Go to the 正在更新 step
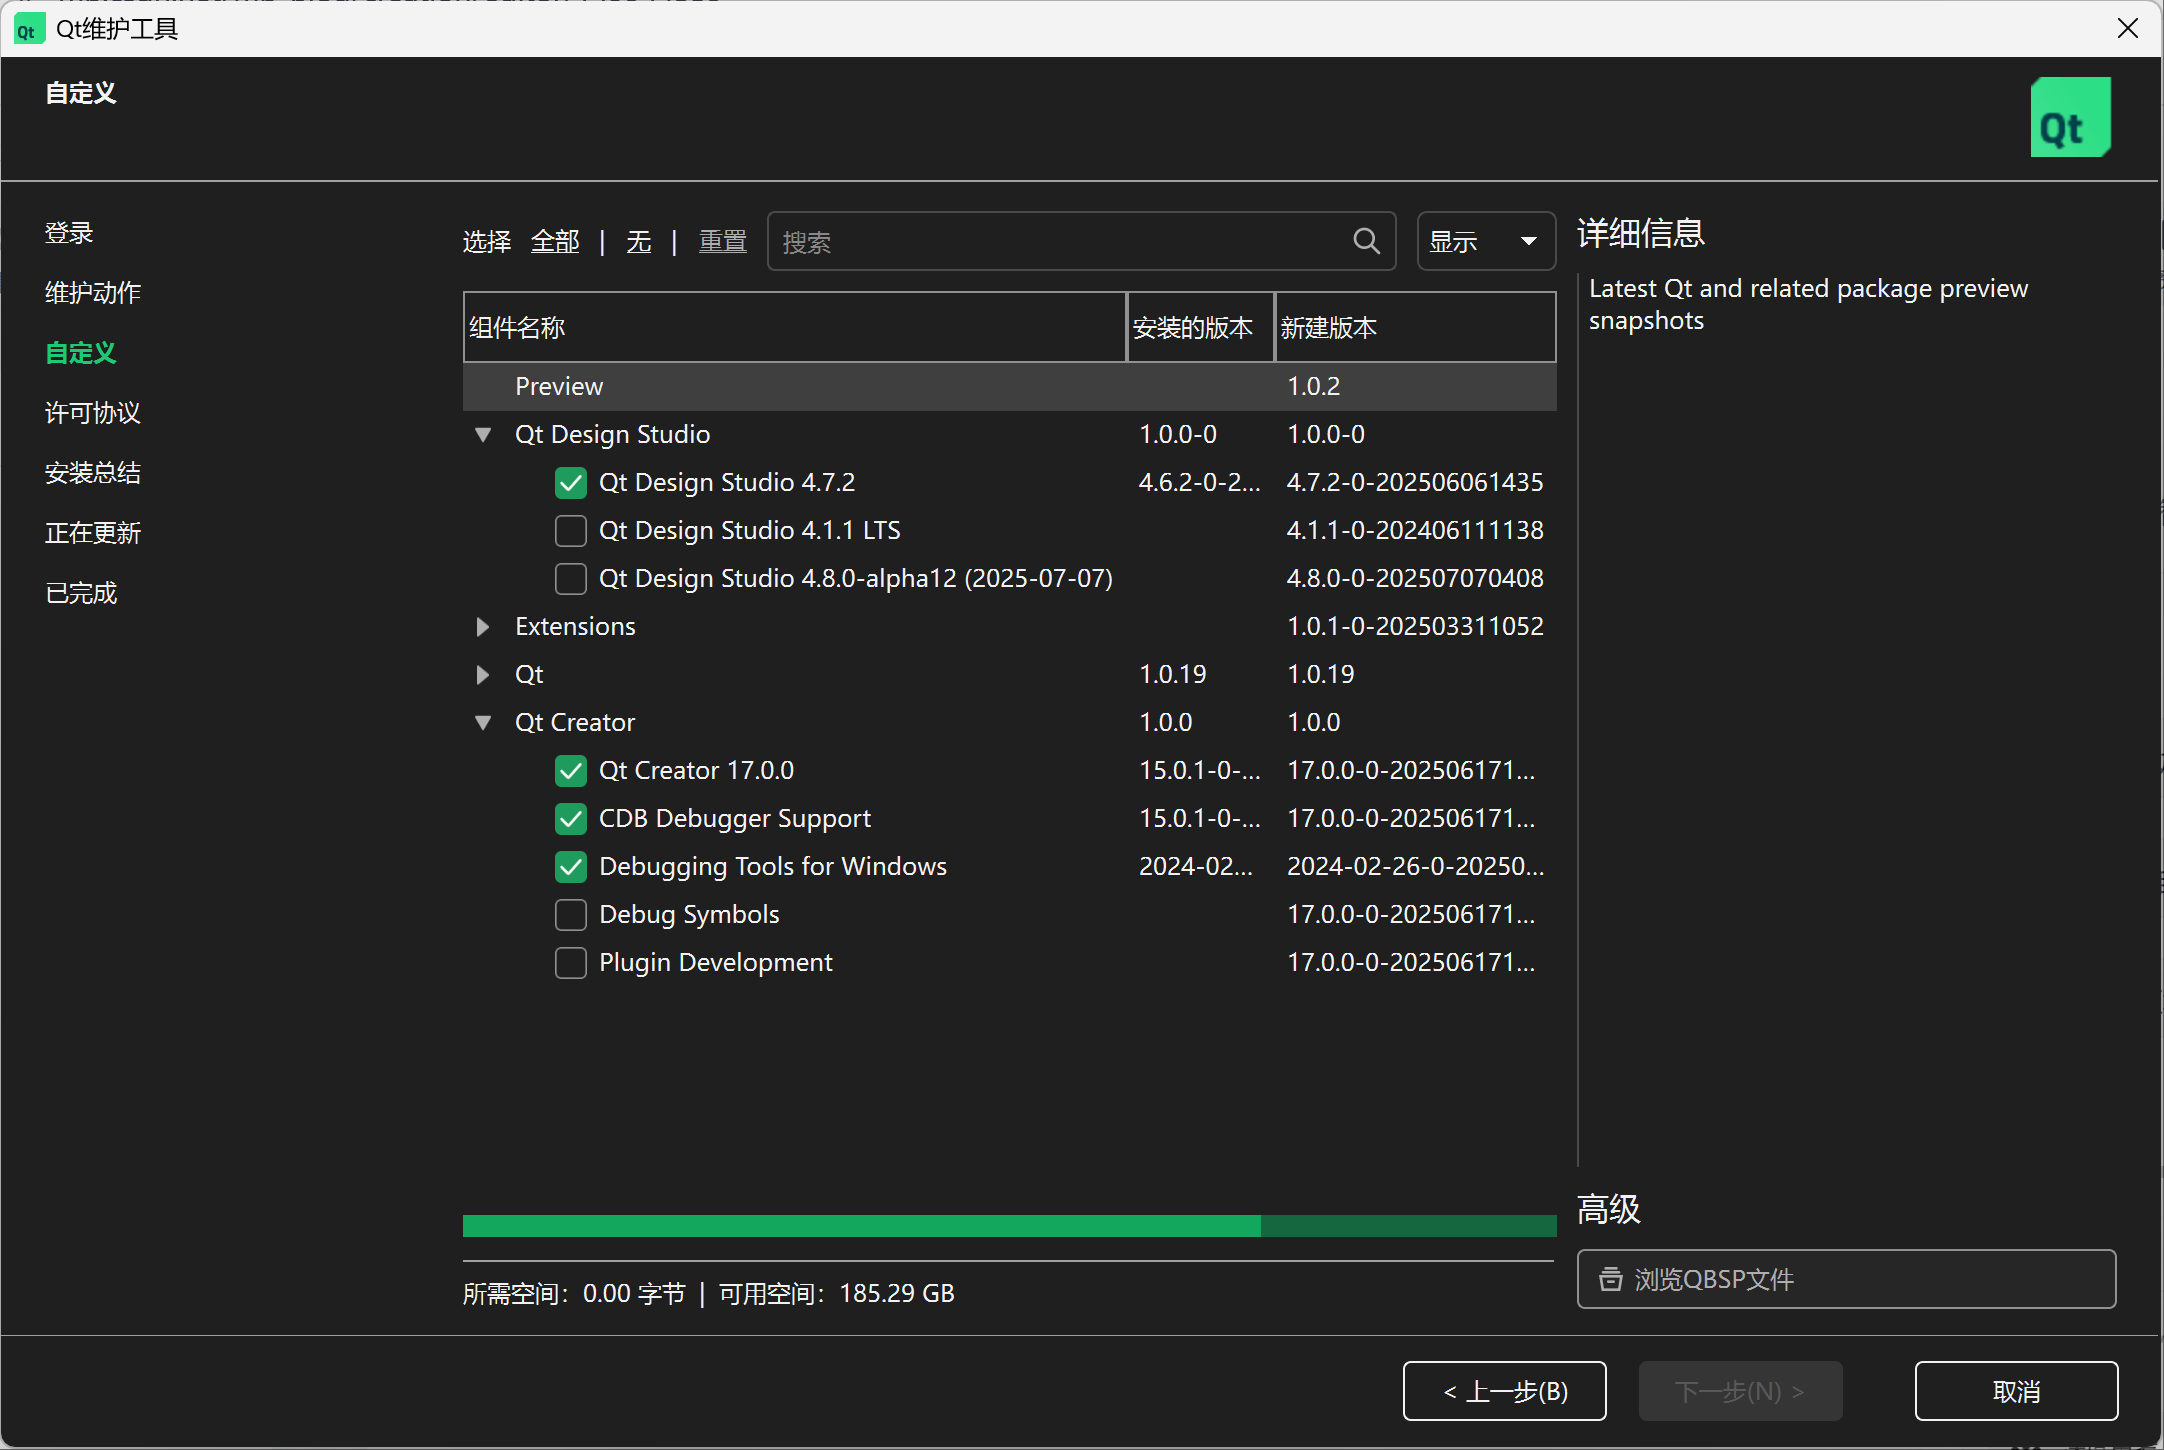This screenshot has height=1450, width=2164. tap(93, 533)
